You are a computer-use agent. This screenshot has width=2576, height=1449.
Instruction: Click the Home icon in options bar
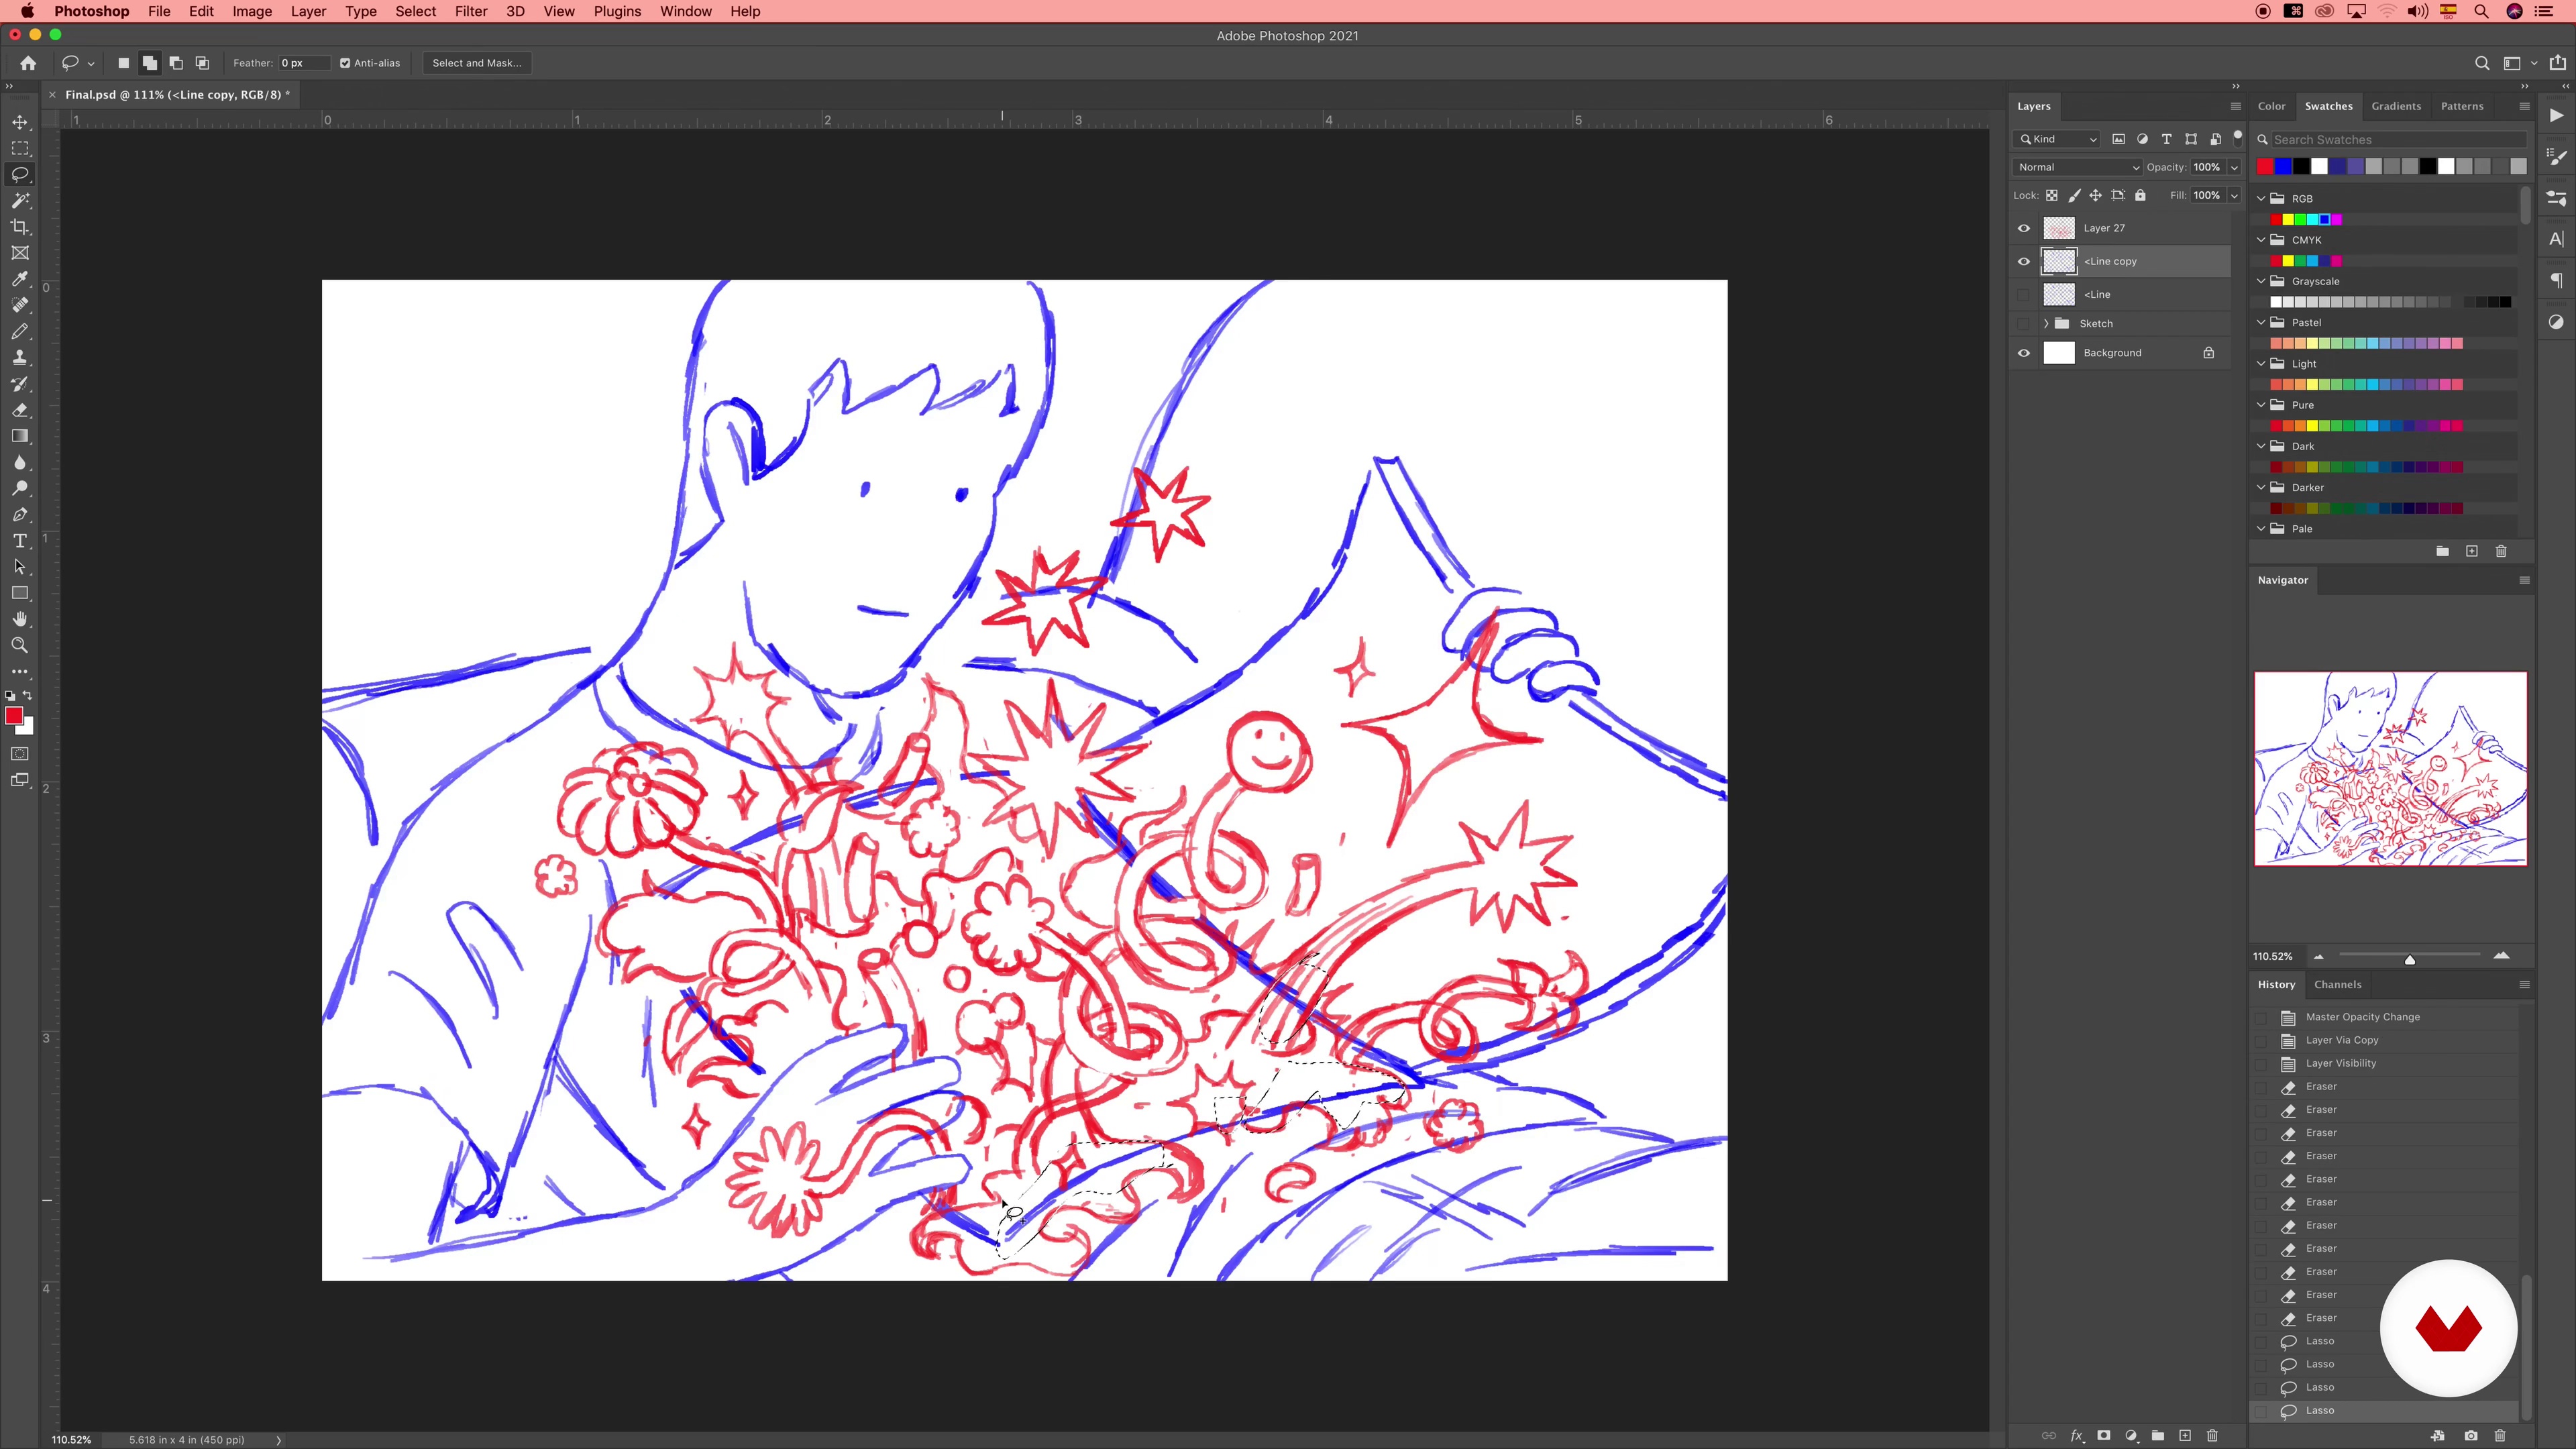[28, 63]
